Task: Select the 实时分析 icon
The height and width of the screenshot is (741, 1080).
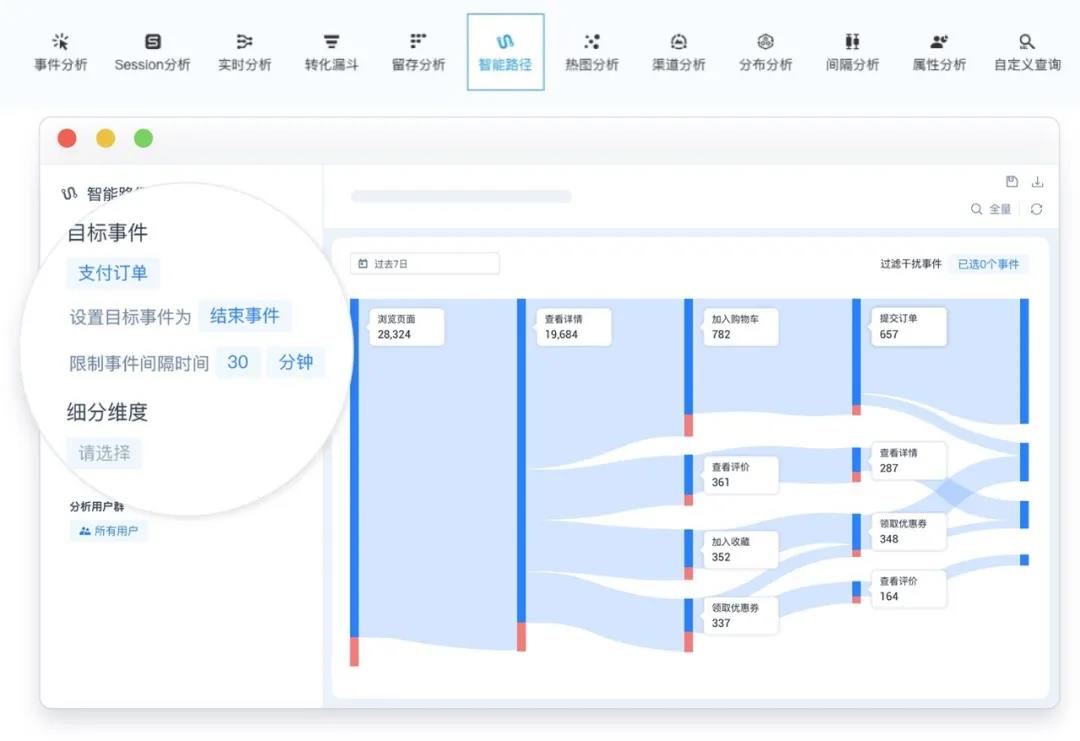Action: [245, 41]
